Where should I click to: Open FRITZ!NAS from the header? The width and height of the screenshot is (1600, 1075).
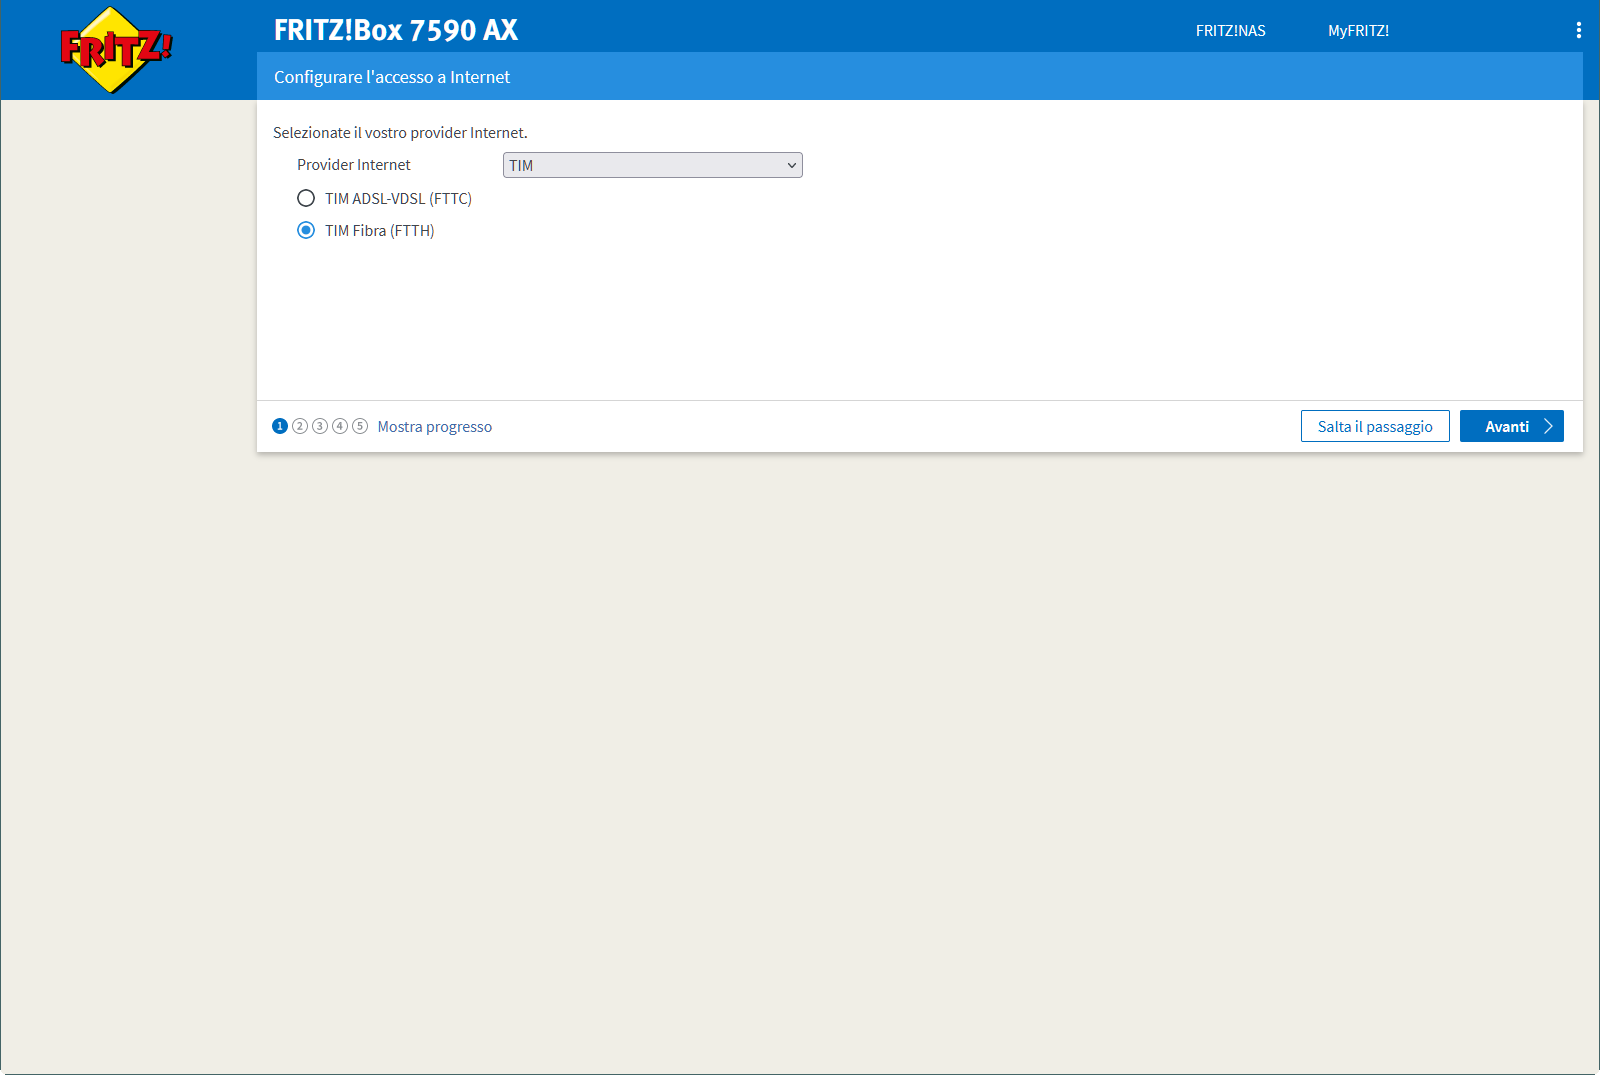1230,31
